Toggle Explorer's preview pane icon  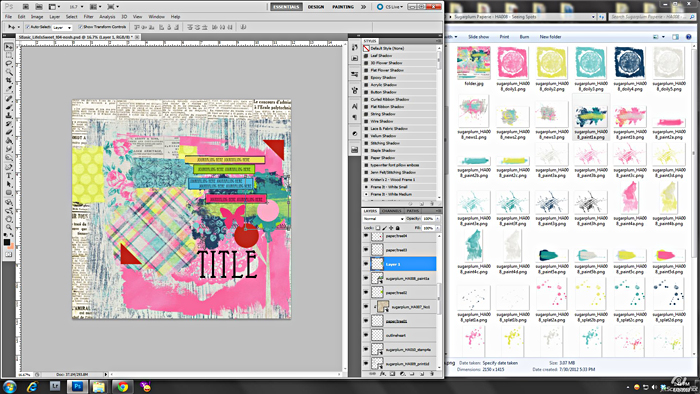[x=675, y=37]
